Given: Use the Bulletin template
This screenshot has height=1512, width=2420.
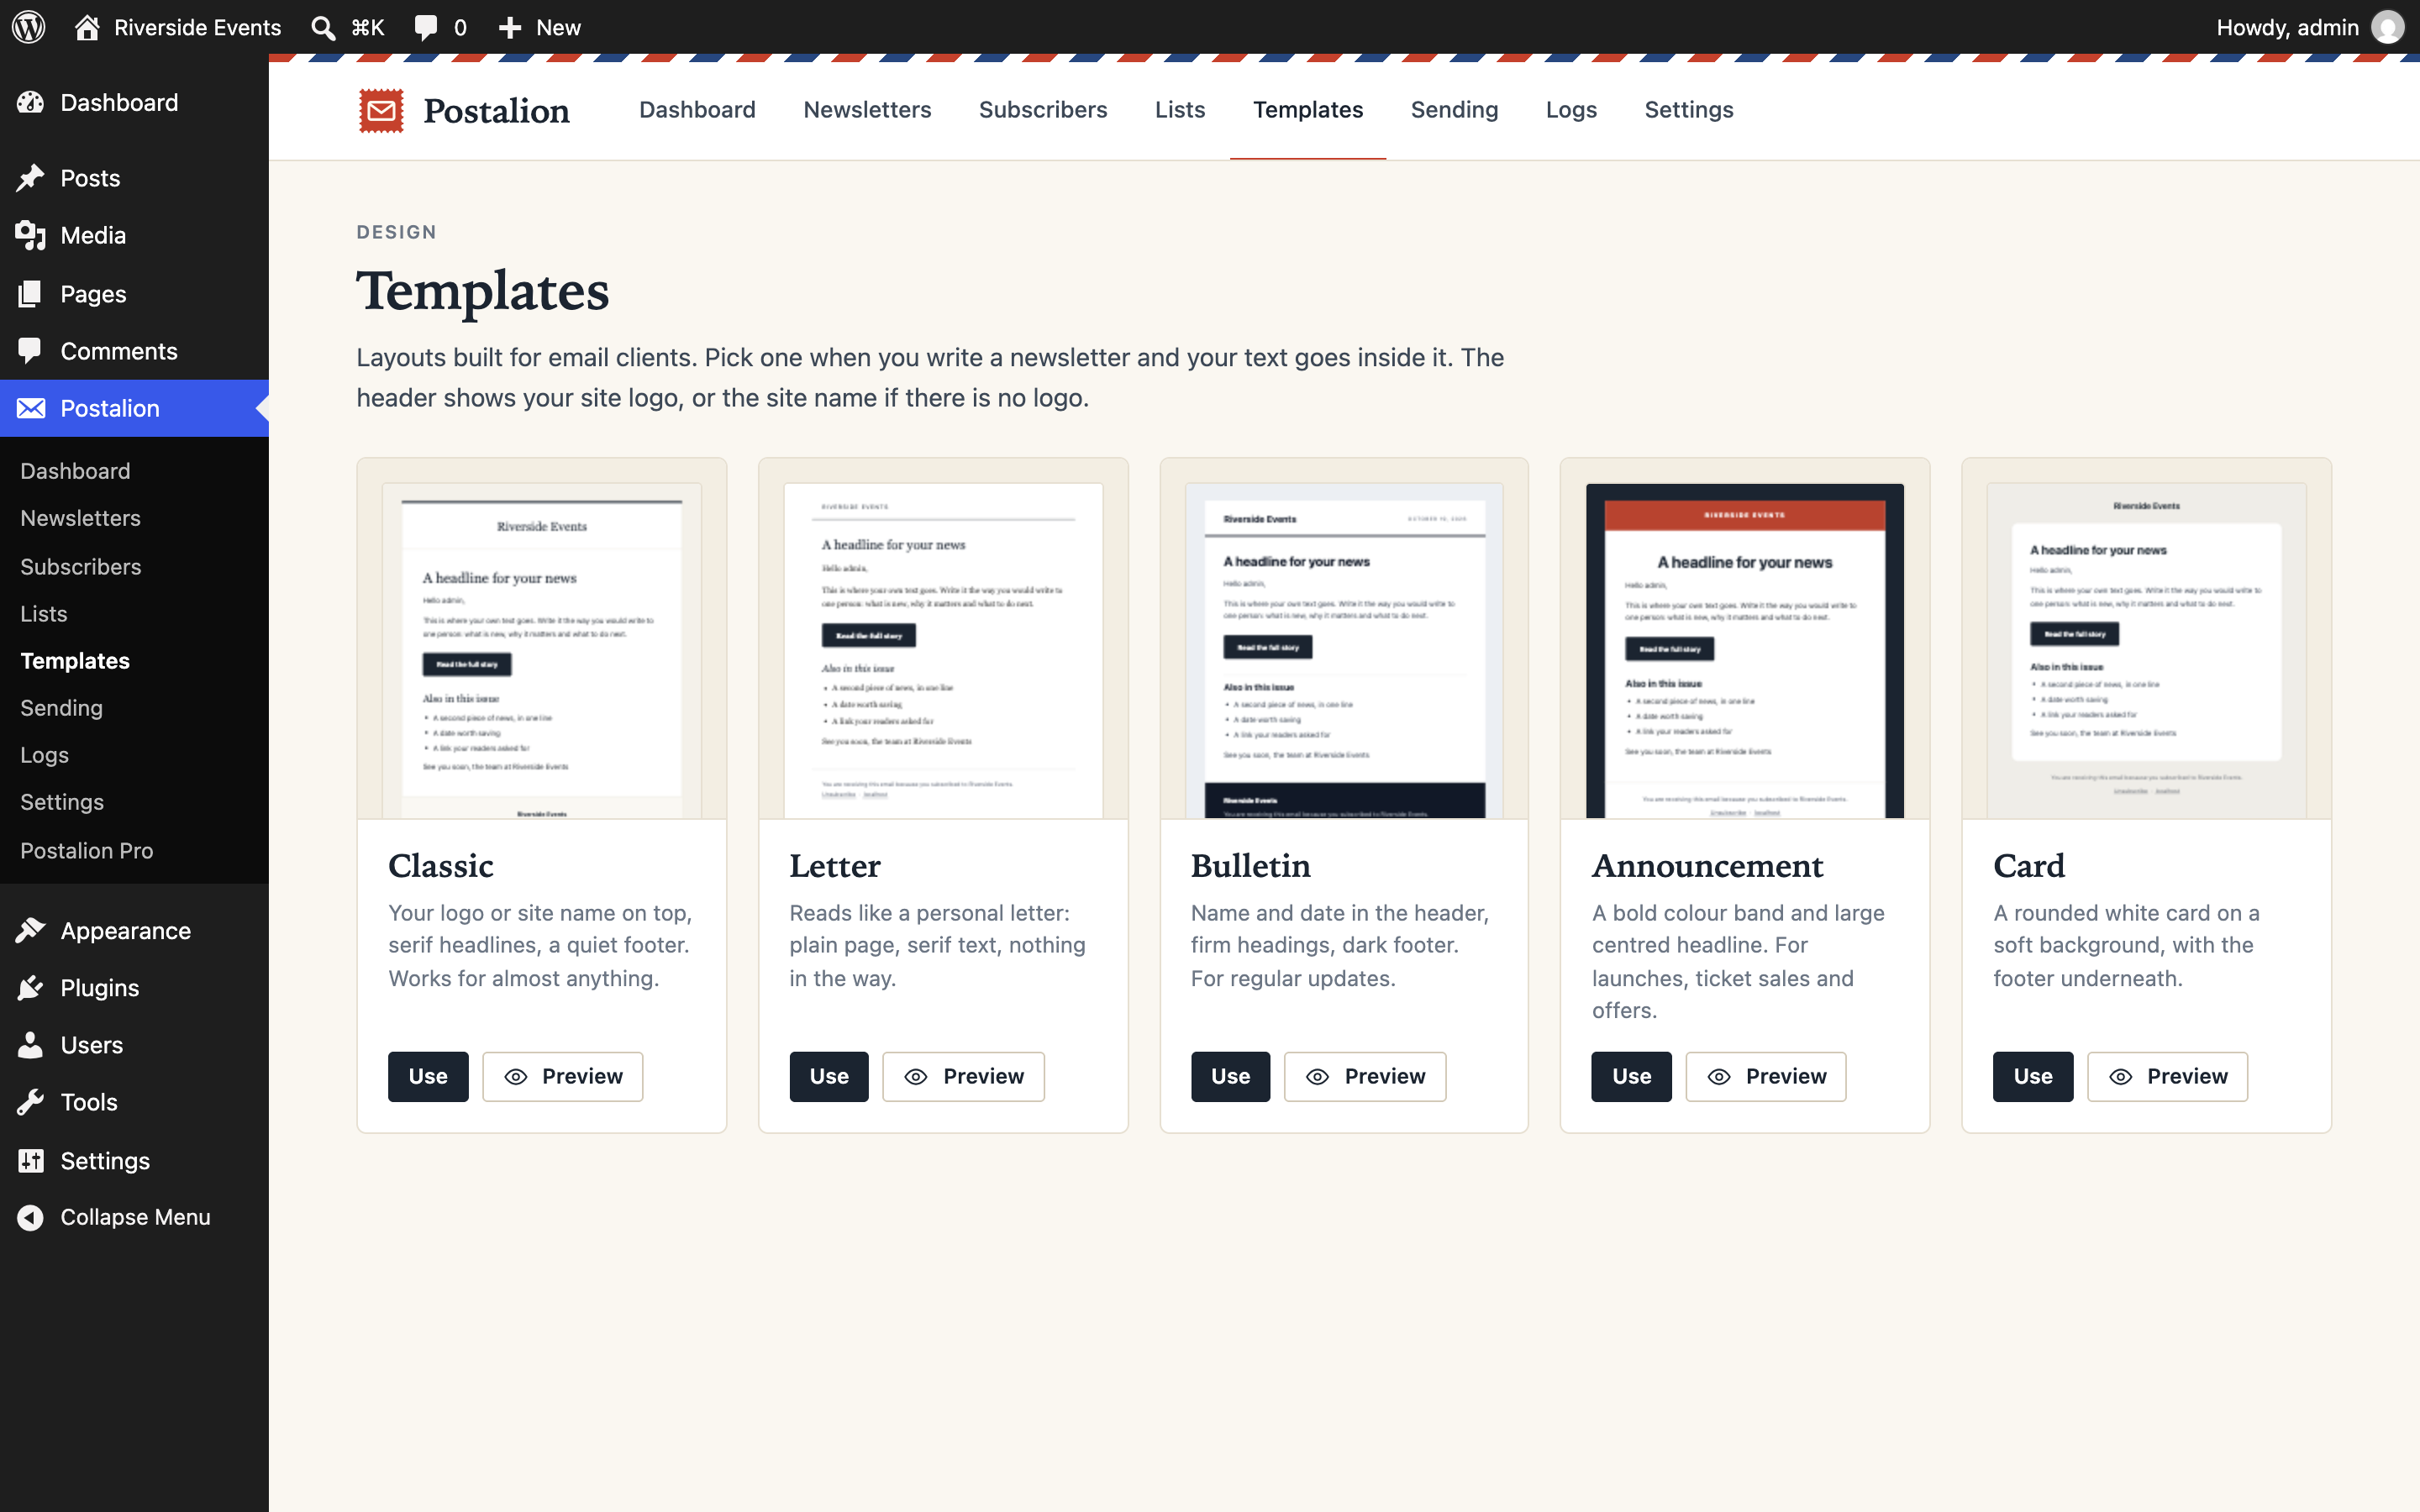Looking at the screenshot, I should coord(1230,1076).
